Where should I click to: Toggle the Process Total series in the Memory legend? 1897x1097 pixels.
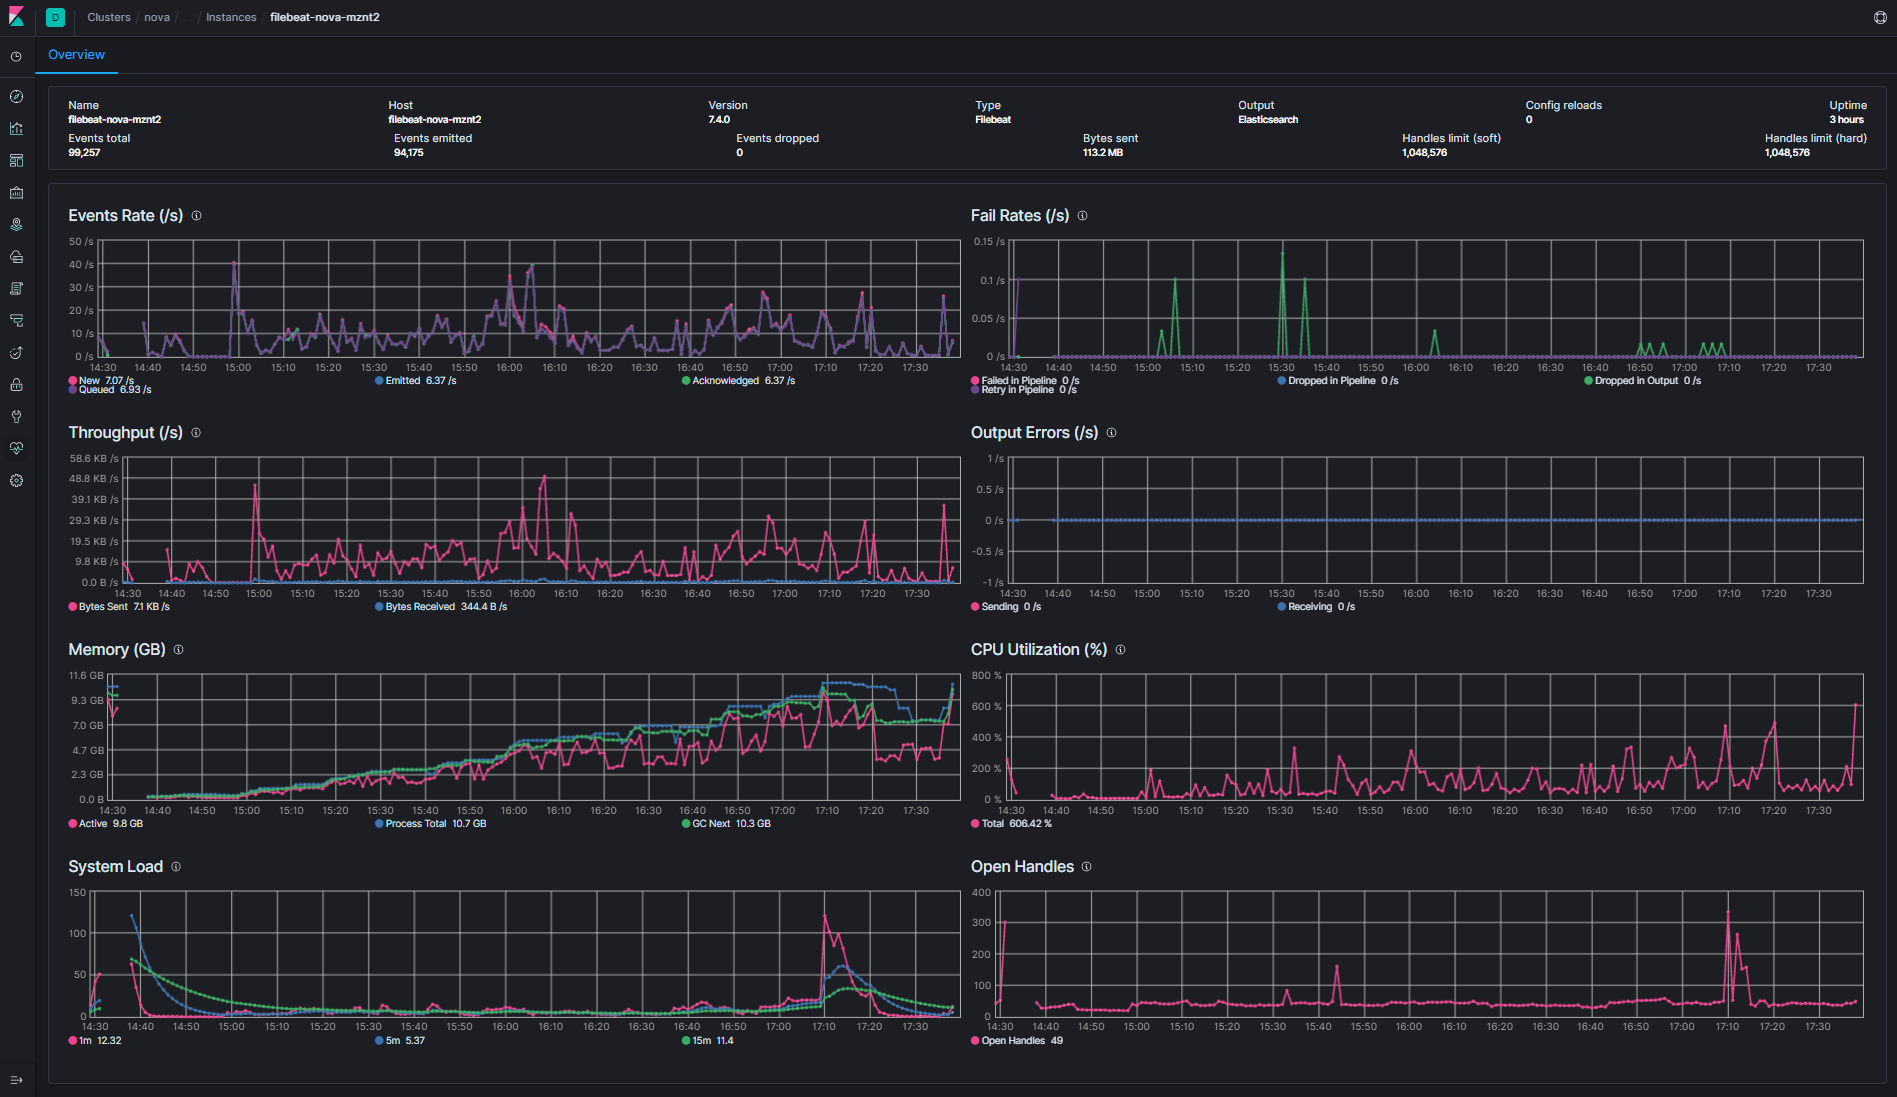(431, 824)
